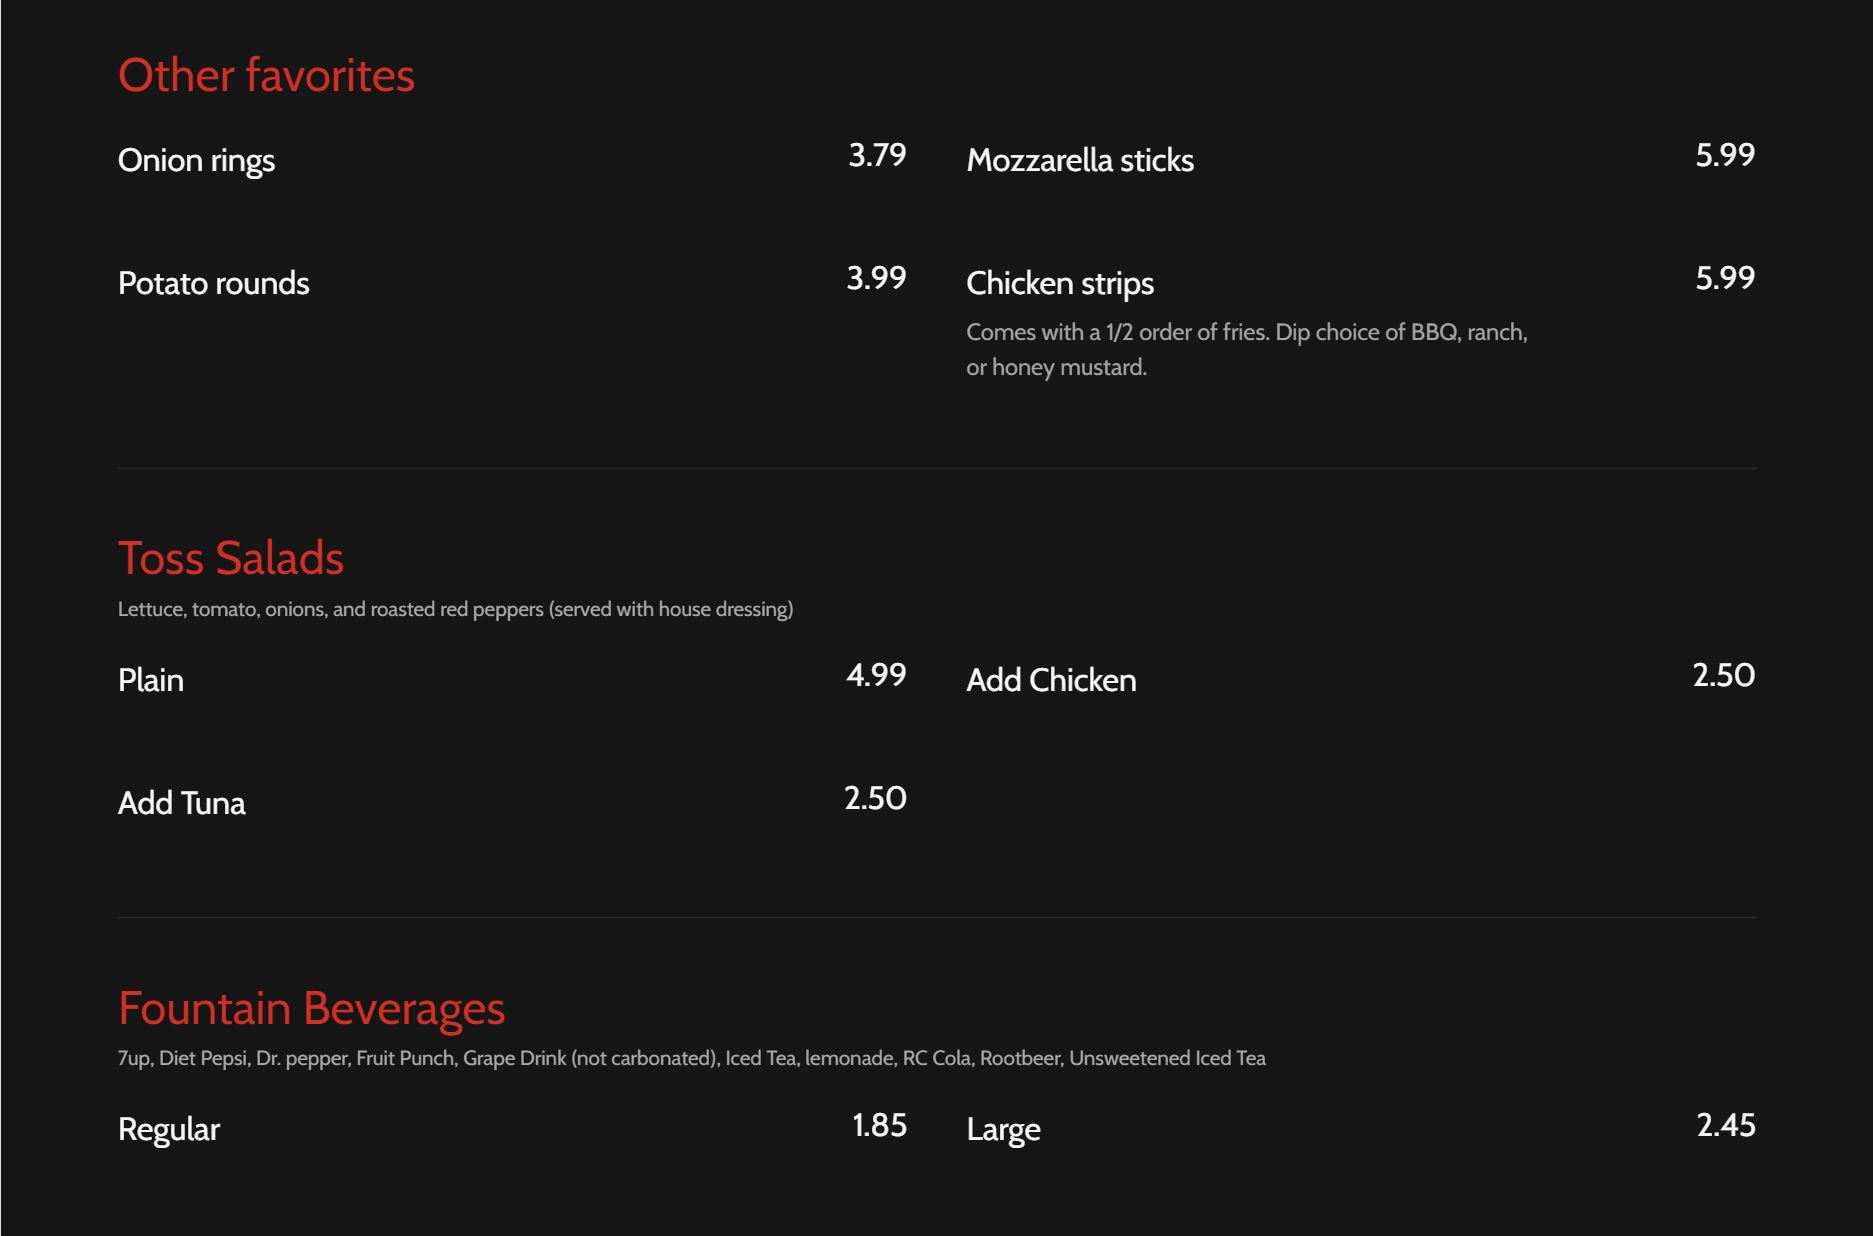Click the 4.99 Plain salad price
The height and width of the screenshot is (1236, 1873).
[x=876, y=676]
